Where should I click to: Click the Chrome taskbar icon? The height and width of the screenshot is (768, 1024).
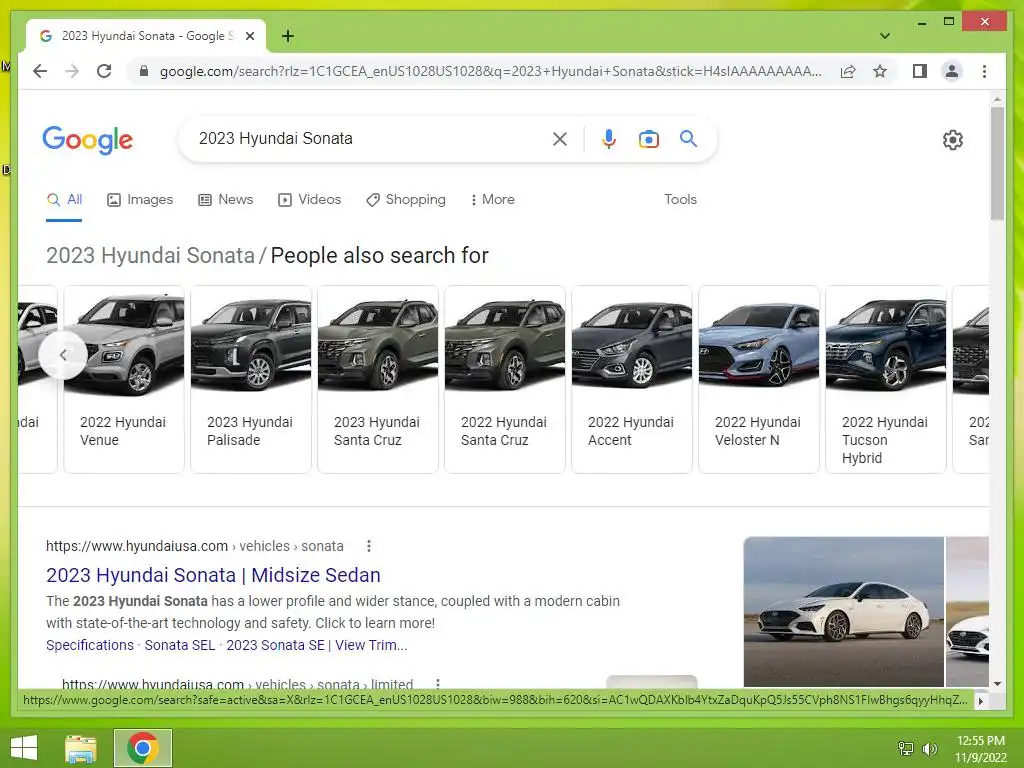(143, 748)
